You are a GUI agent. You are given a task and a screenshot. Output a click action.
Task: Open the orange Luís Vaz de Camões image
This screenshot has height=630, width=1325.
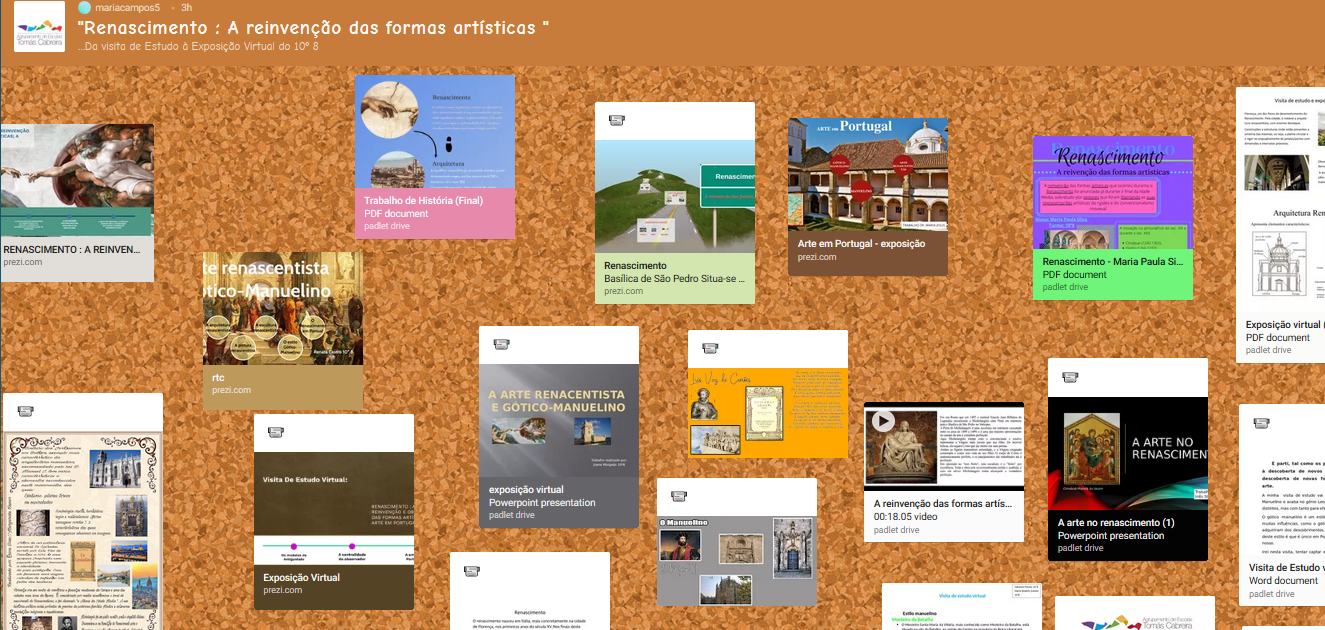point(768,413)
